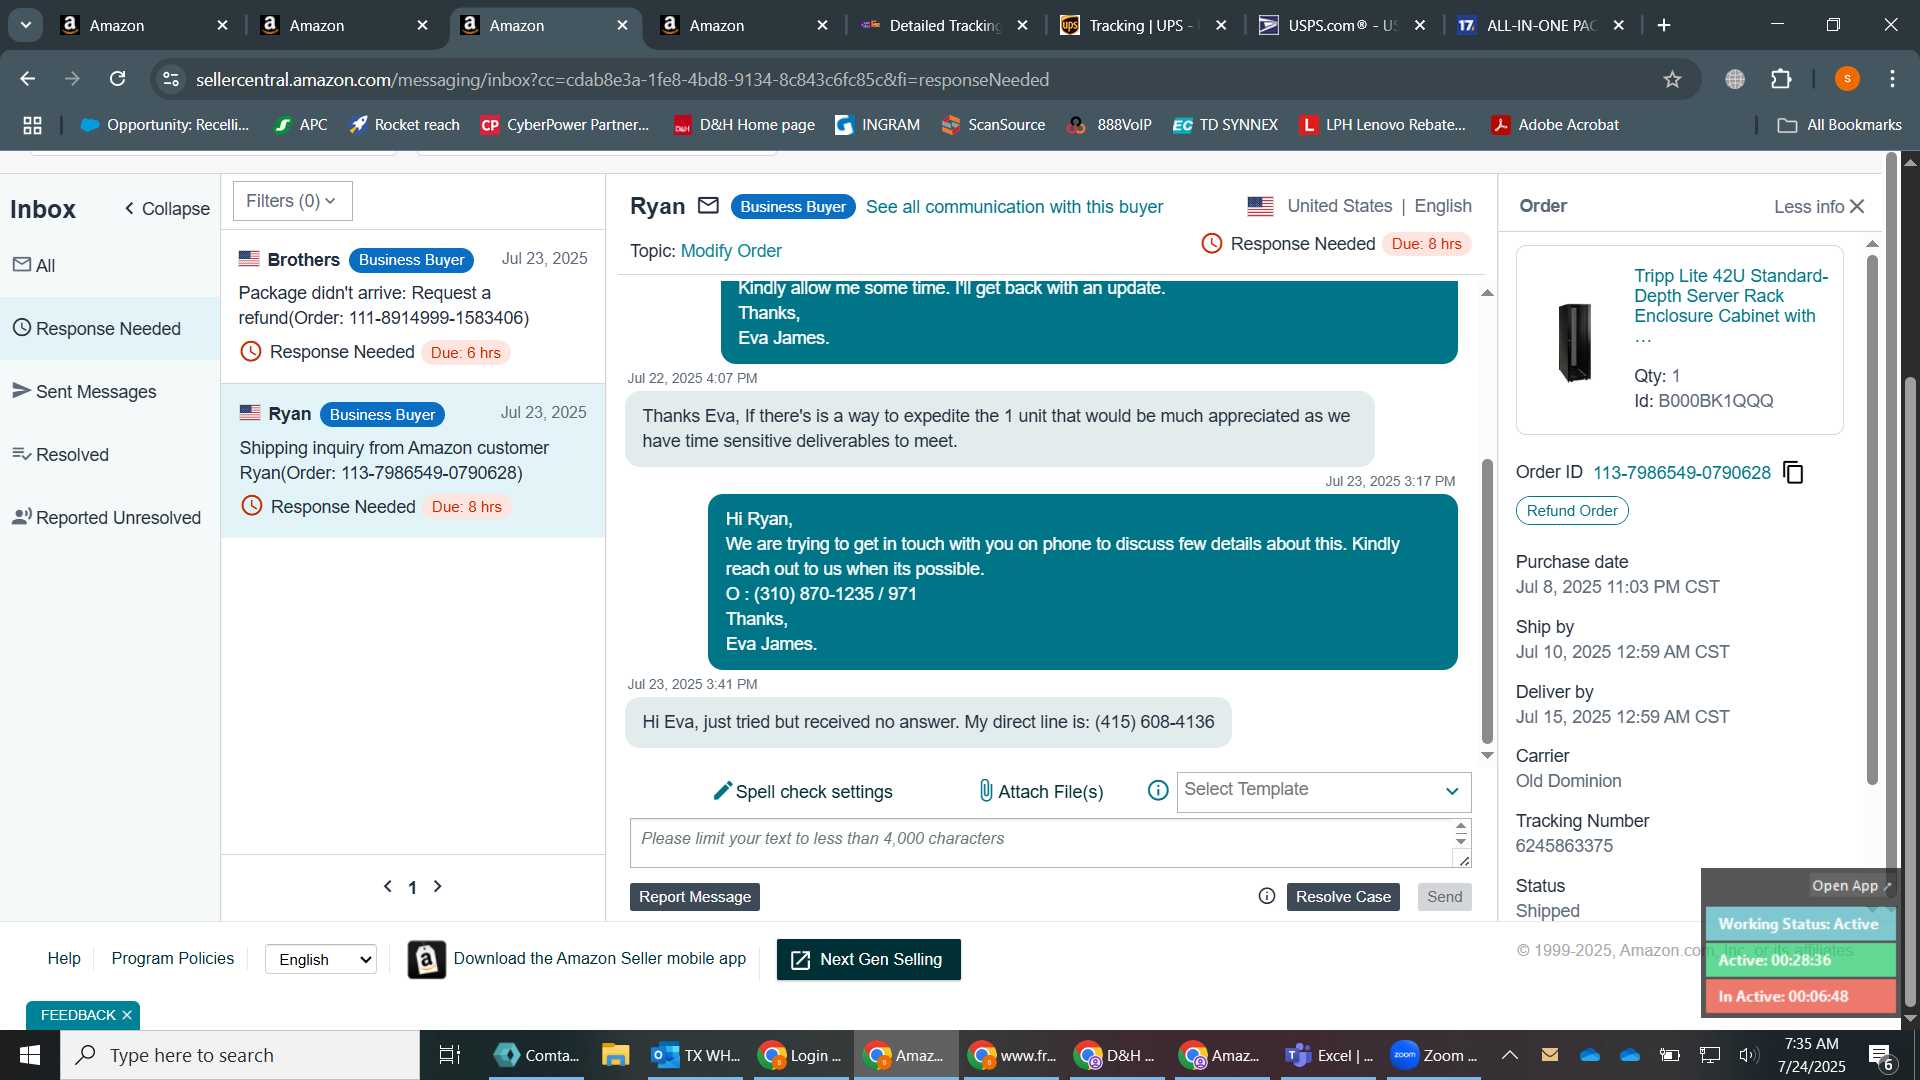
Task: Click the Refund Order button
Action: pyautogui.click(x=1572, y=511)
